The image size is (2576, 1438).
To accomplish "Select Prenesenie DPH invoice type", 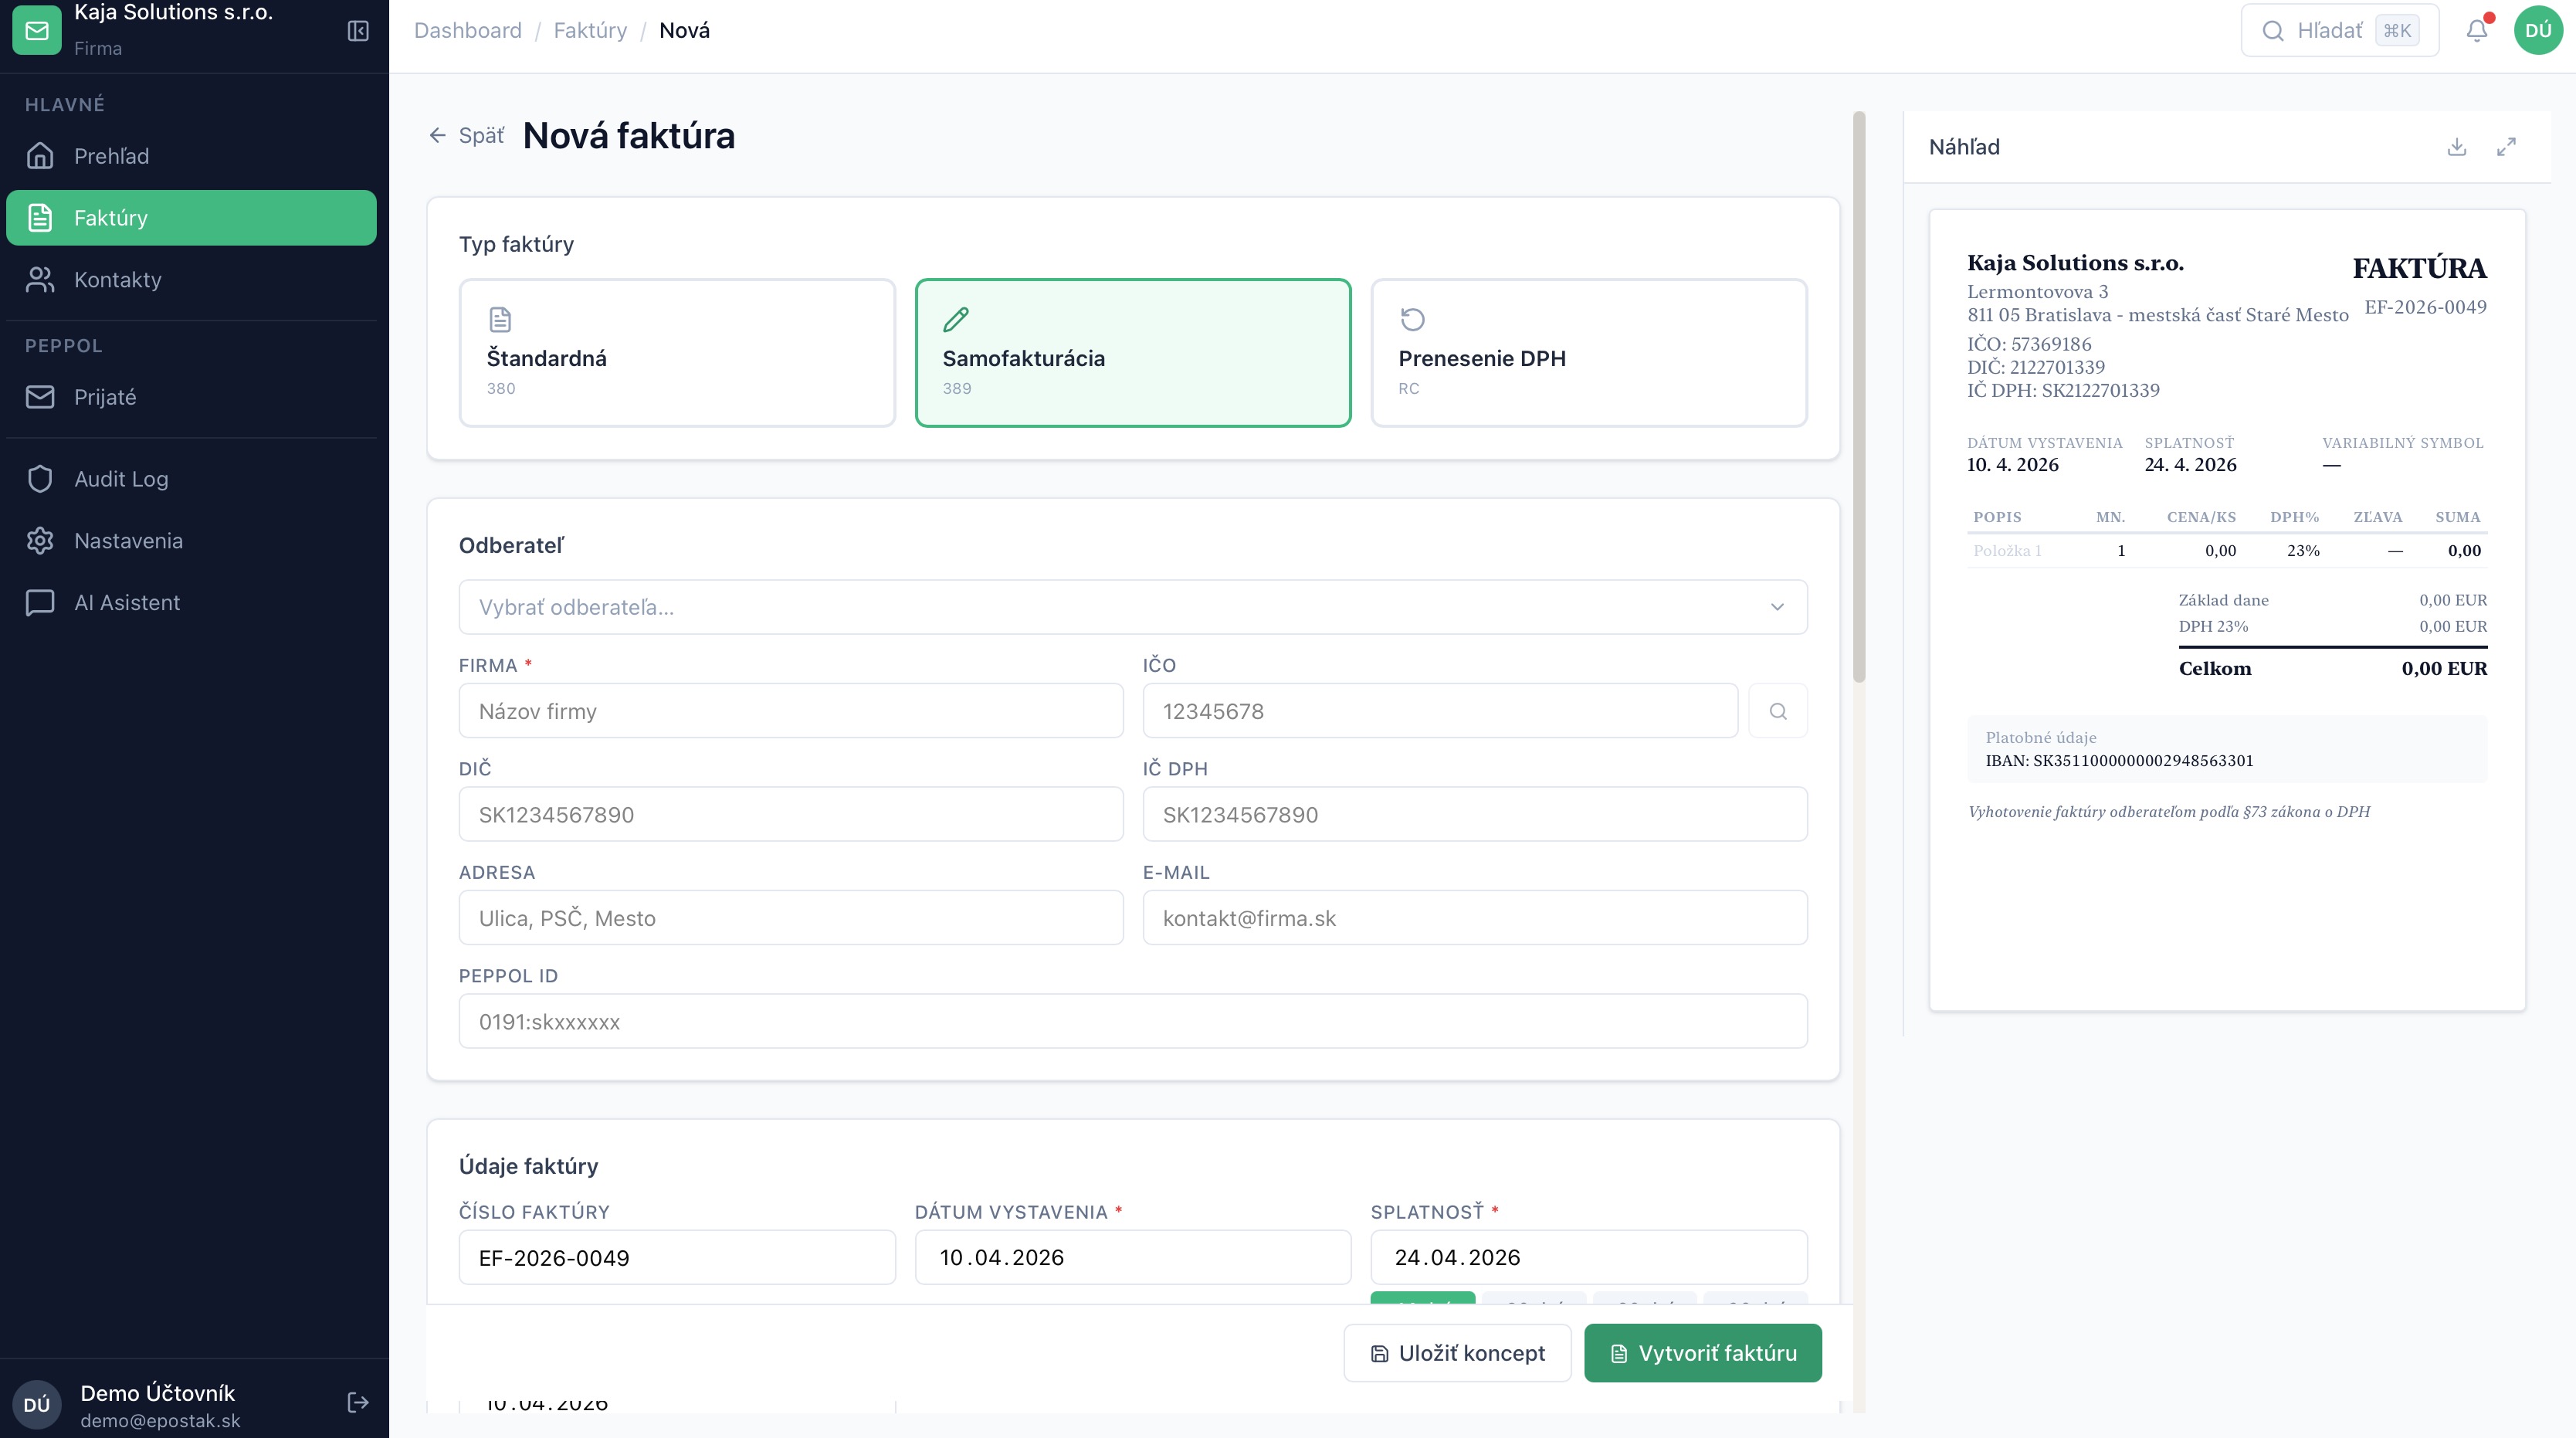I will [x=1588, y=353].
